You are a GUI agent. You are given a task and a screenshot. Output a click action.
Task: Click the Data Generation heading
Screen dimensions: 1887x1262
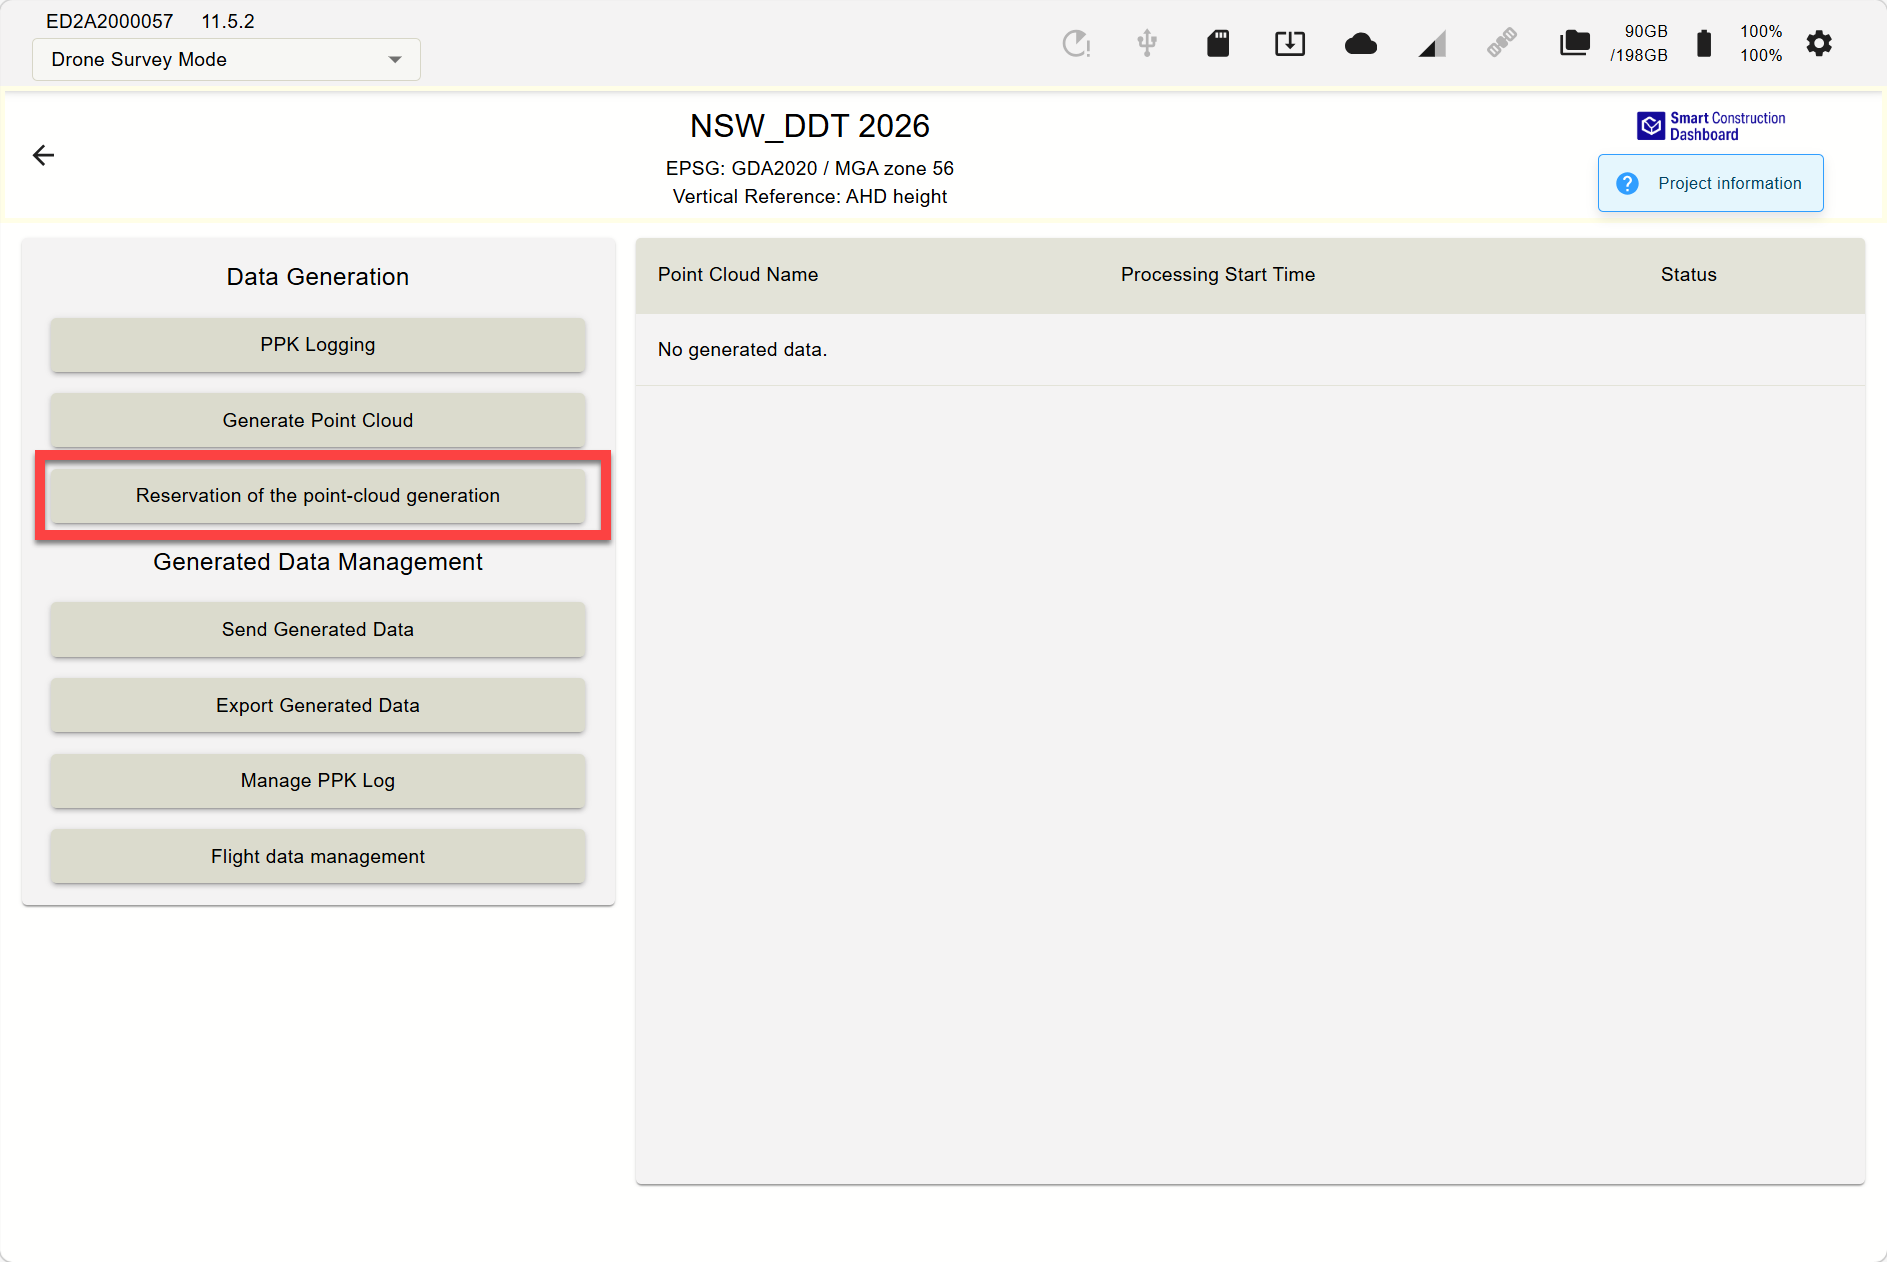318,277
